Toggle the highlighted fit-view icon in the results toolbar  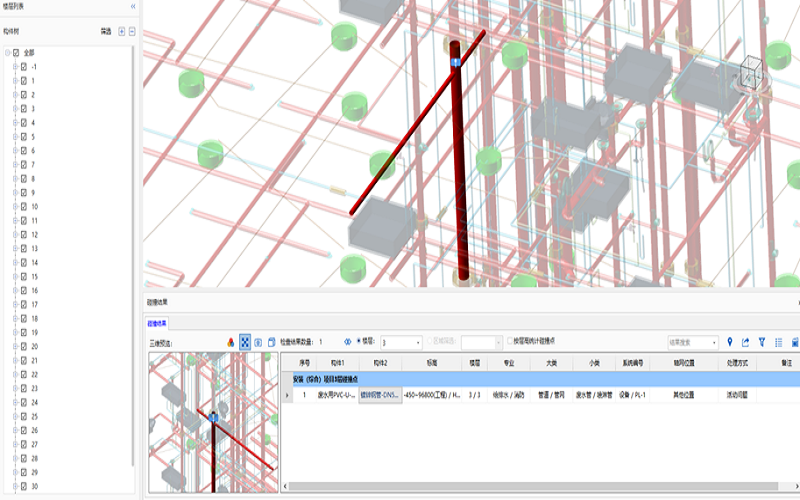pyautogui.click(x=245, y=342)
